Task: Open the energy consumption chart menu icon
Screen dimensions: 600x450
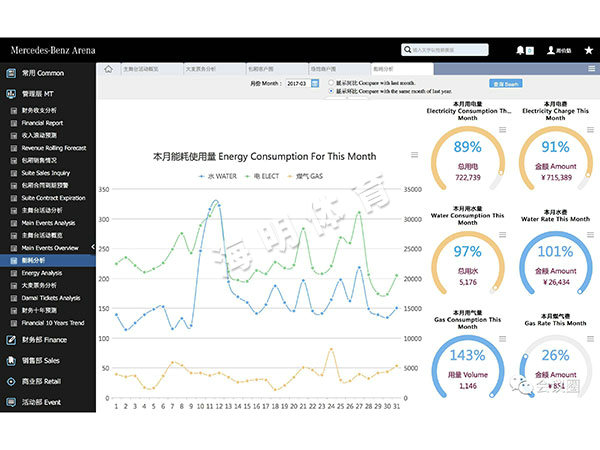Action: (x=413, y=156)
